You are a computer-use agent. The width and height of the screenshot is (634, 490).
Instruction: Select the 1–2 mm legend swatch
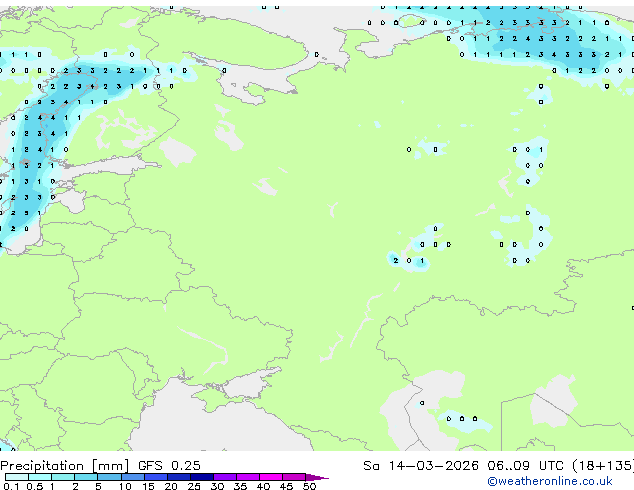(63, 477)
